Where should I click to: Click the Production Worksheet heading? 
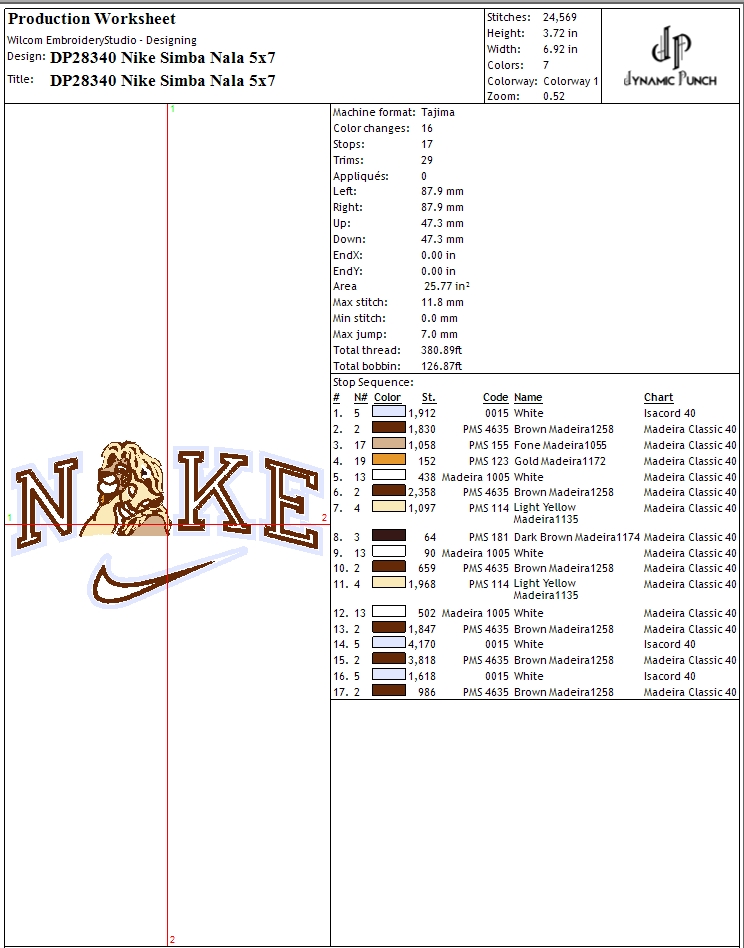click(92, 19)
